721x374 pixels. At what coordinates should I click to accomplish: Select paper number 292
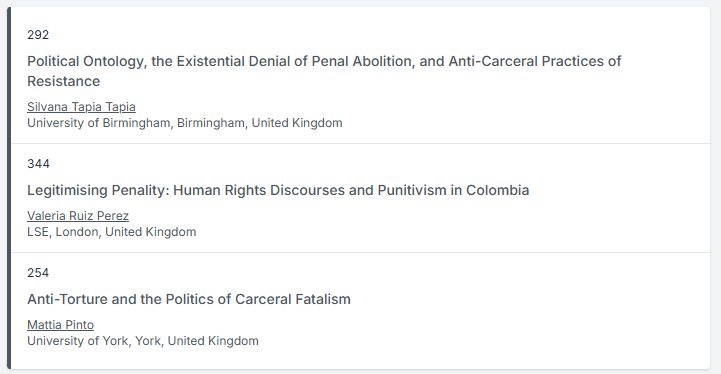tap(38, 35)
